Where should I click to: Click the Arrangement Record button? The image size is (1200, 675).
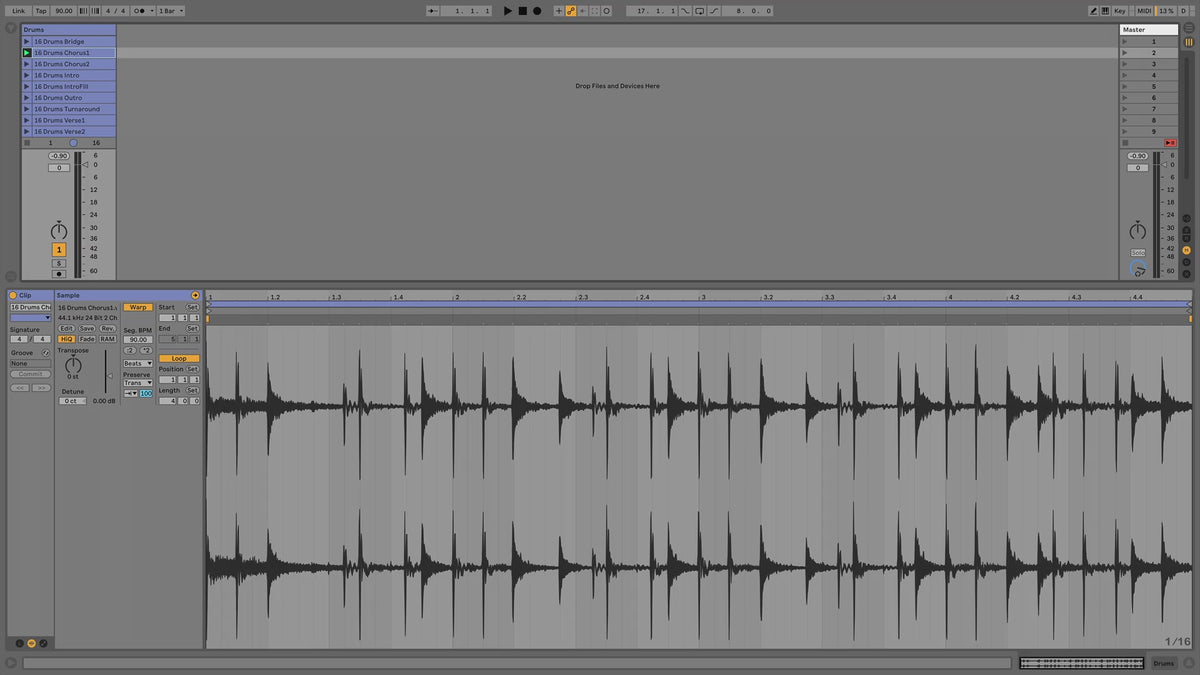click(x=537, y=11)
